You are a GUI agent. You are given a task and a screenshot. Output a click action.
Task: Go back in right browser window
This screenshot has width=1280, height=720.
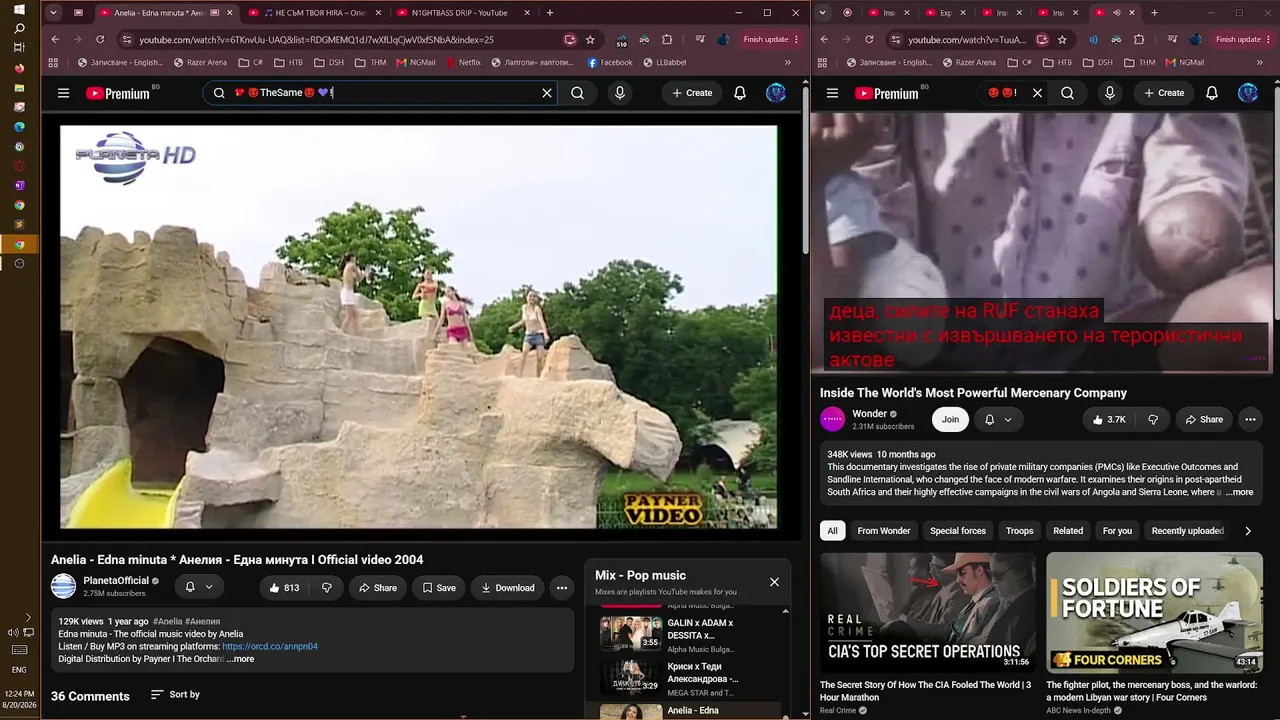(825, 39)
